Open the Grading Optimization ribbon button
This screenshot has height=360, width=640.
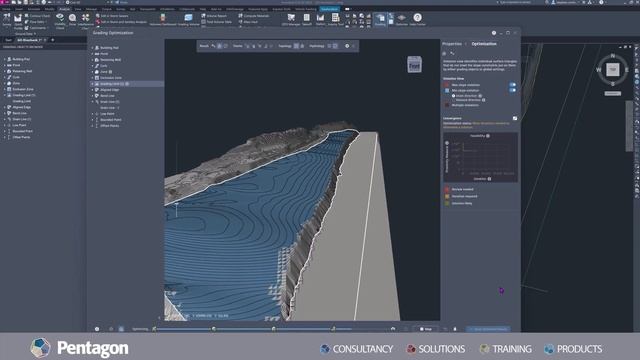pyautogui.click(x=380, y=19)
